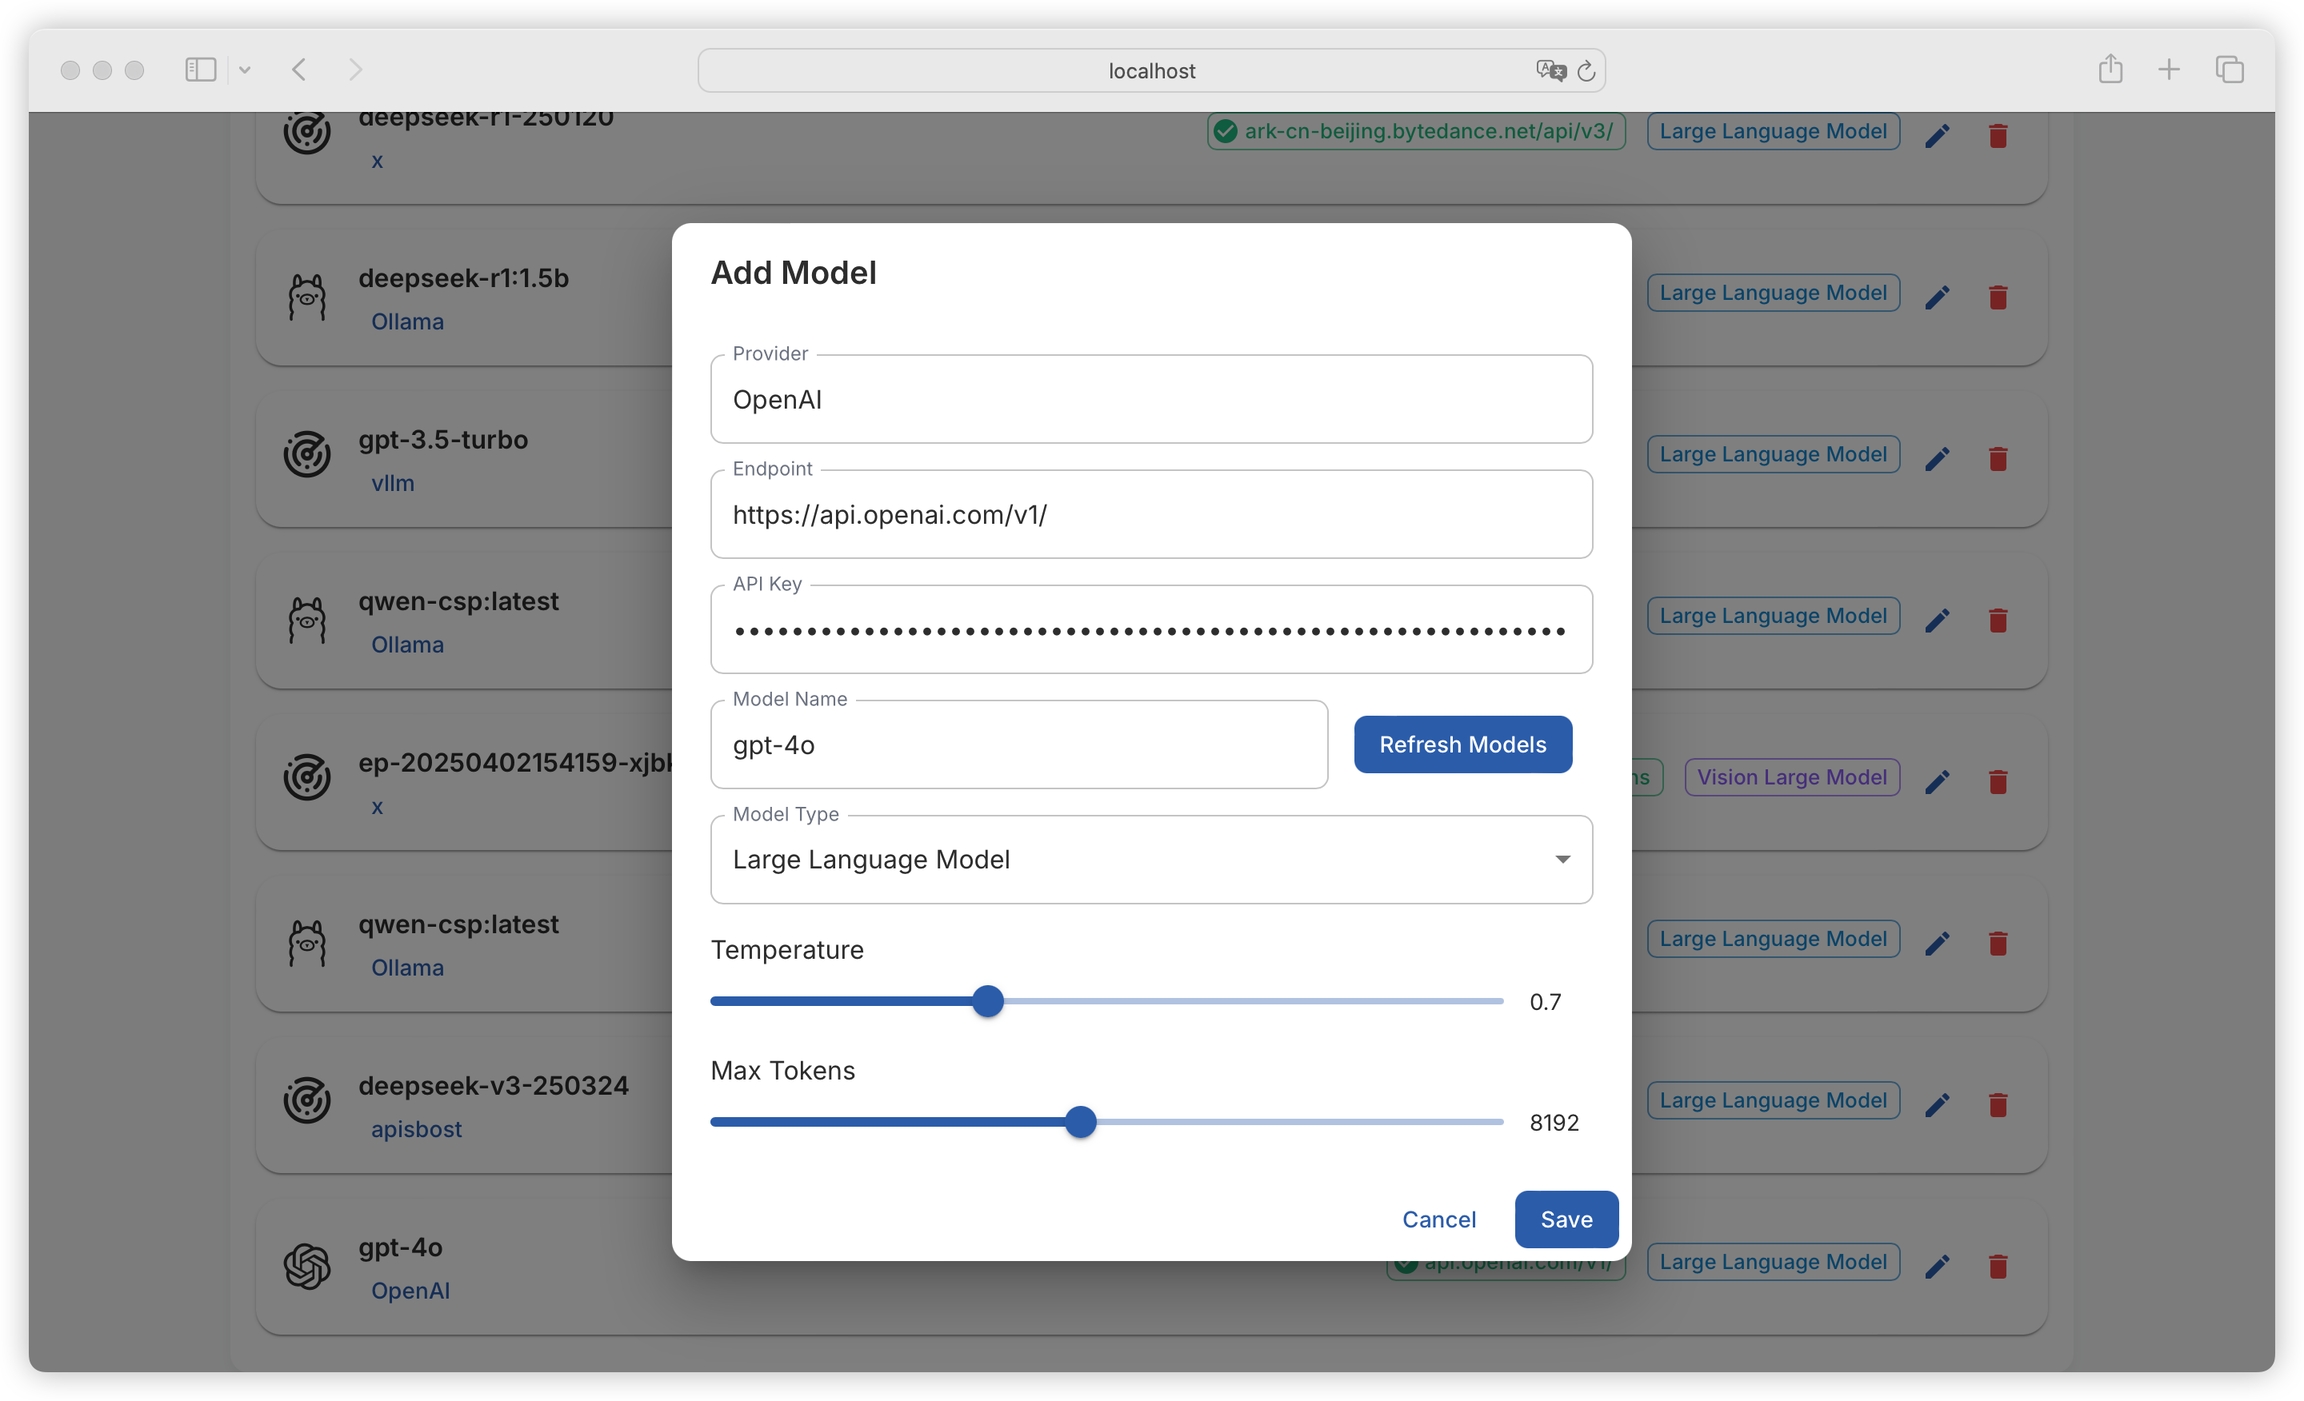Click the page reload icon in address bar
Viewport: 2304px width, 1401px height.
[1586, 71]
